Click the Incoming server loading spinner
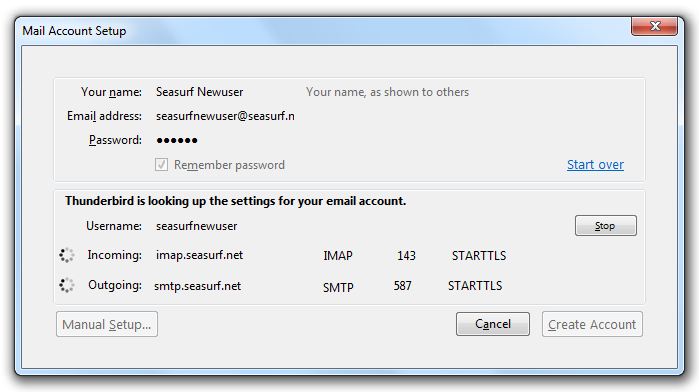699x392 pixels. click(x=67, y=255)
